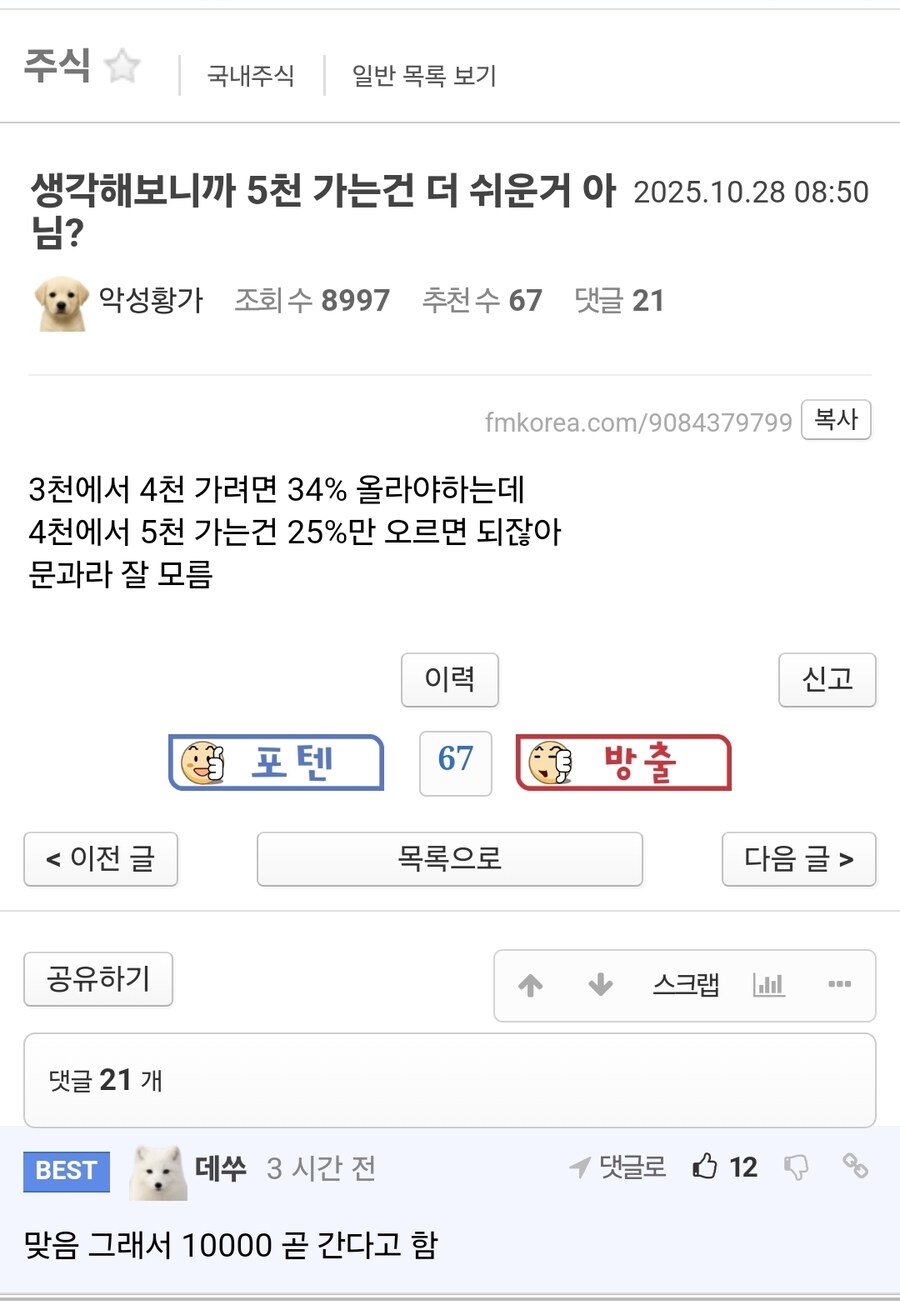Copy the post URL with 복사
This screenshot has height=1305, width=900.
(x=836, y=420)
